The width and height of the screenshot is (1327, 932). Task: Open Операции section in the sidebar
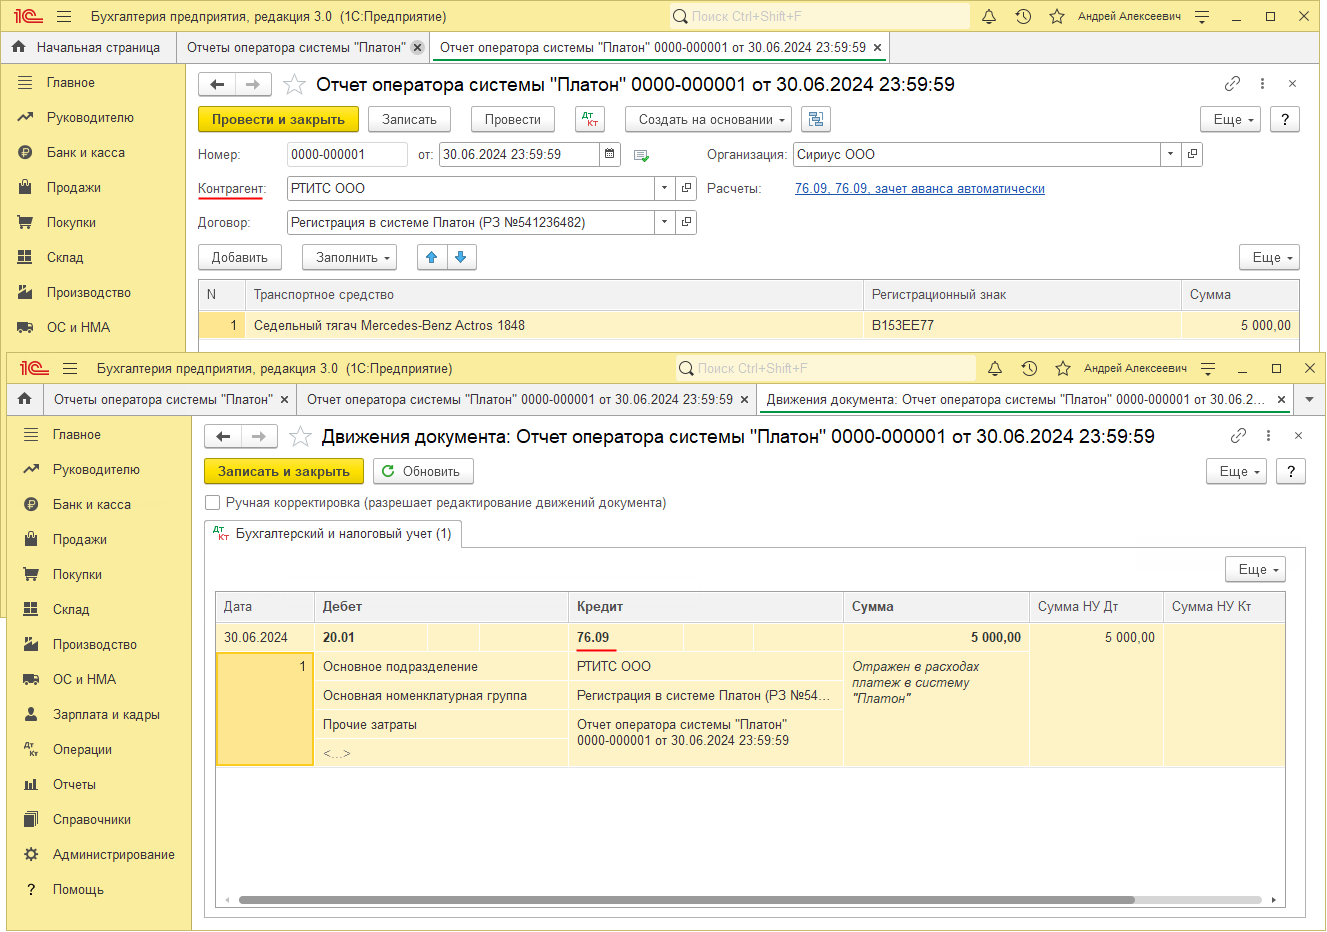tap(82, 749)
